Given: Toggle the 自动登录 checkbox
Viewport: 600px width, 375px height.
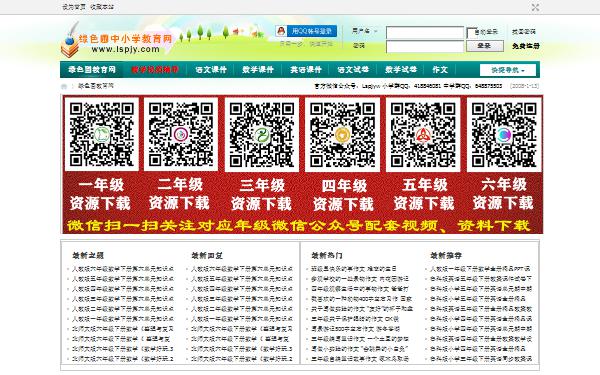Looking at the screenshot, I should 470,32.
